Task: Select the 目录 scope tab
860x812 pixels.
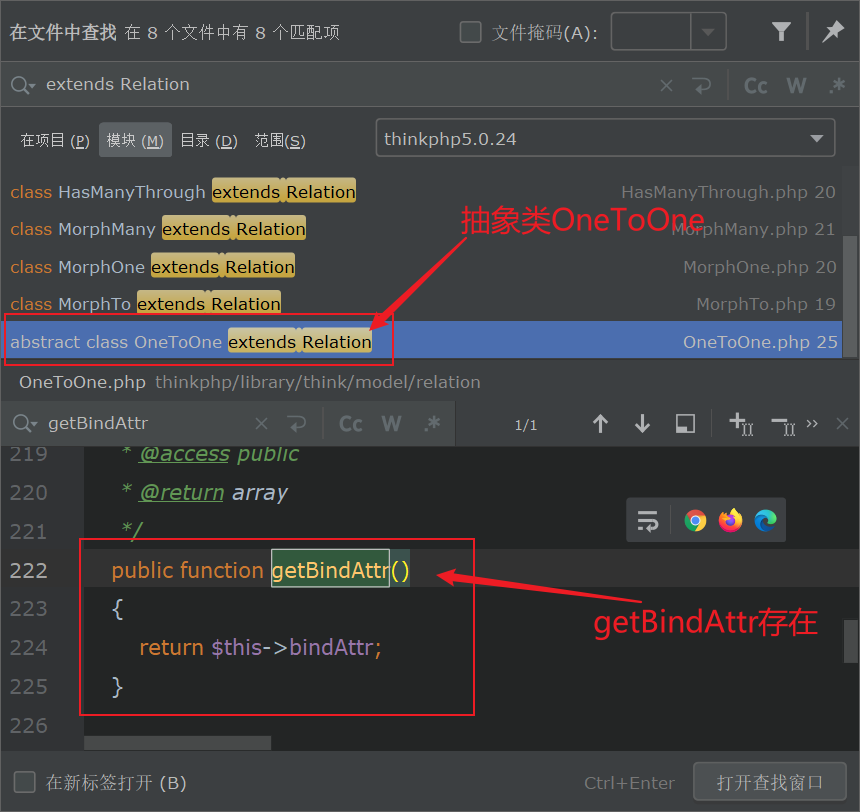Action: [x=208, y=141]
